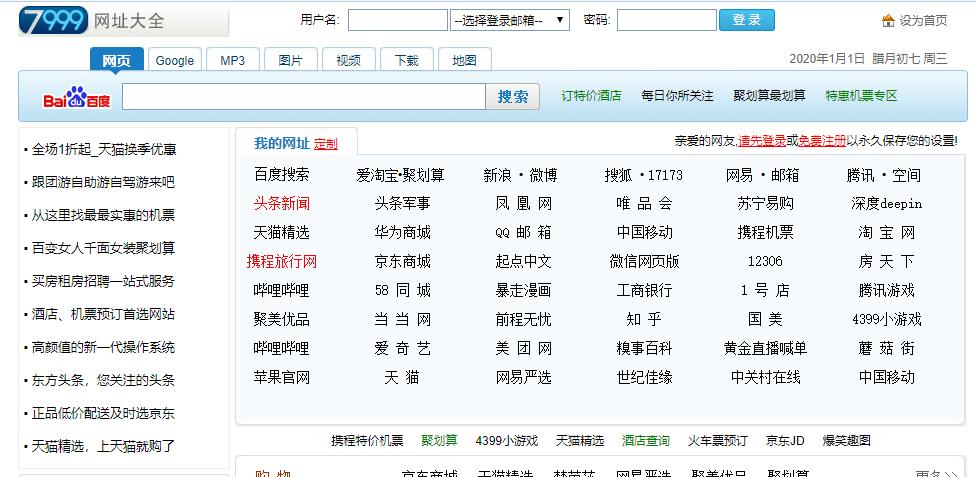This screenshot has height=477, width=976.
Task: Open the 腾讯・空间 site link
Action: (884, 176)
